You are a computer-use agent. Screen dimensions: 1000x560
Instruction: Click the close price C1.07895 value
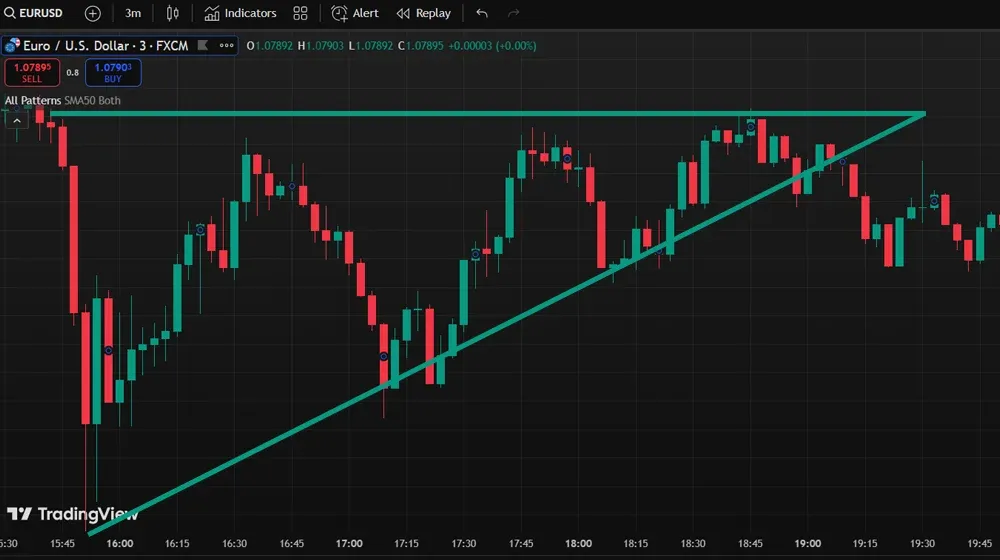420,46
